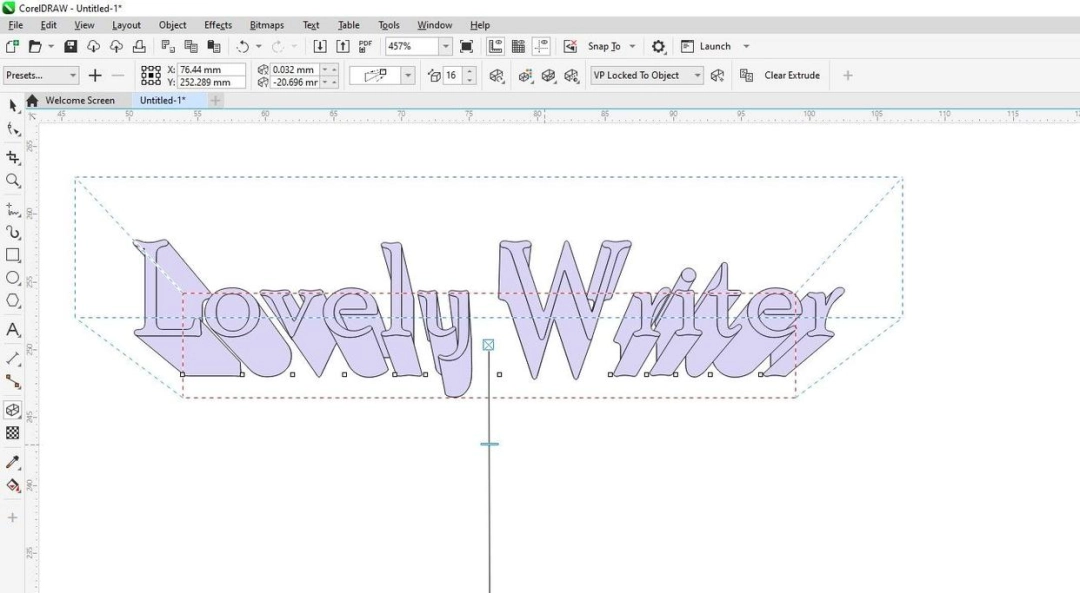Toggle rulers display
Screen dimensions: 1080x593
[495, 46]
